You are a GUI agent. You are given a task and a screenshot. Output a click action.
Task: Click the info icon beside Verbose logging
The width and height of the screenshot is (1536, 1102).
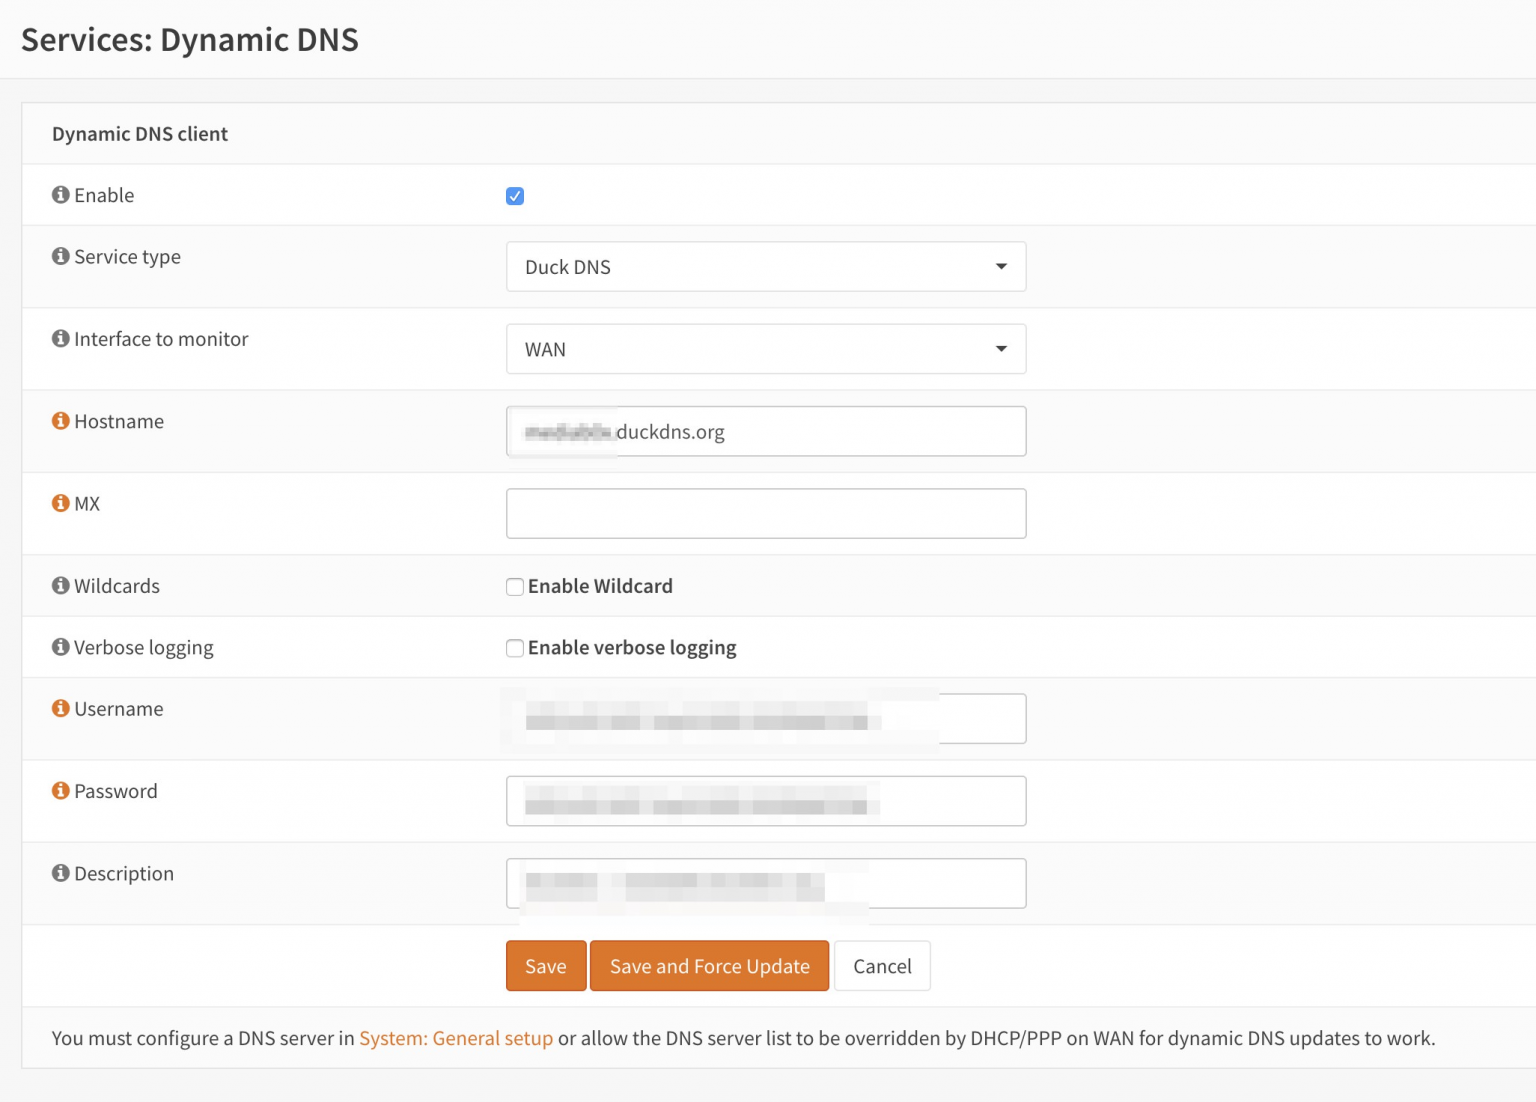pos(60,647)
